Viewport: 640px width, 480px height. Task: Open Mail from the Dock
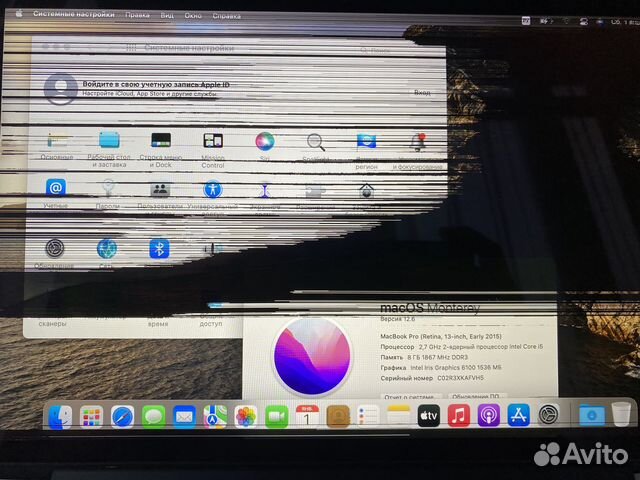pos(184,417)
